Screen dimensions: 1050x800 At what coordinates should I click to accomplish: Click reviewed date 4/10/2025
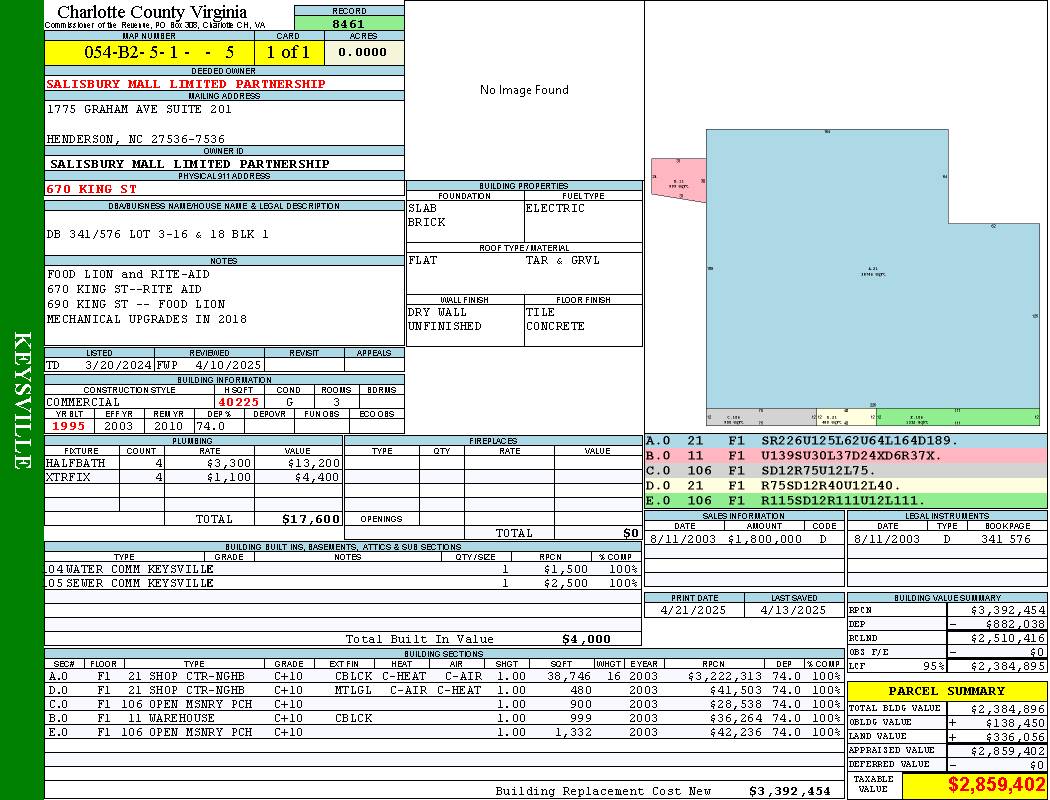coord(228,366)
